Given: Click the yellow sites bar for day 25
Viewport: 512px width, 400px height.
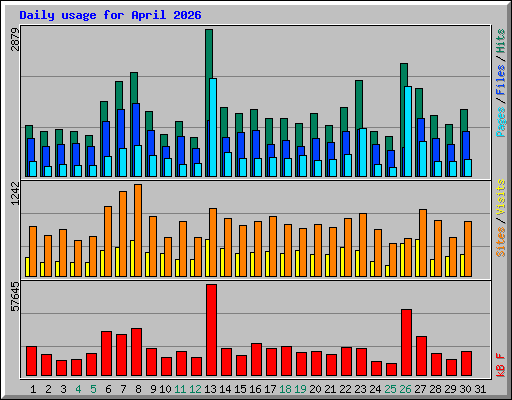Looking at the screenshot, I should pyautogui.click(x=387, y=271).
